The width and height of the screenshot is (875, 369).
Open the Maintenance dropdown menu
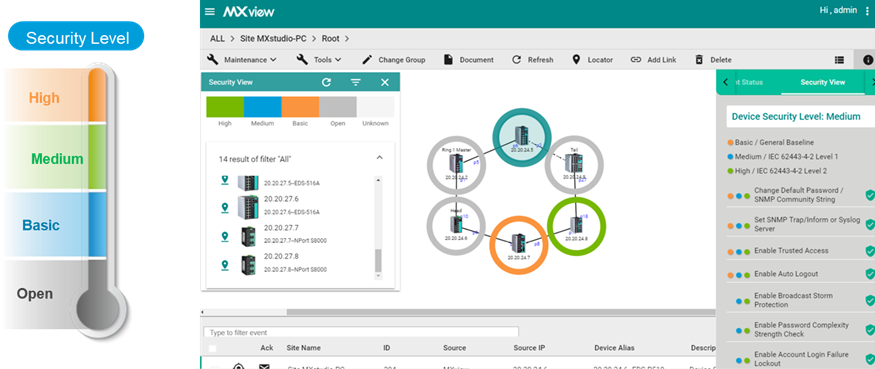(x=242, y=60)
